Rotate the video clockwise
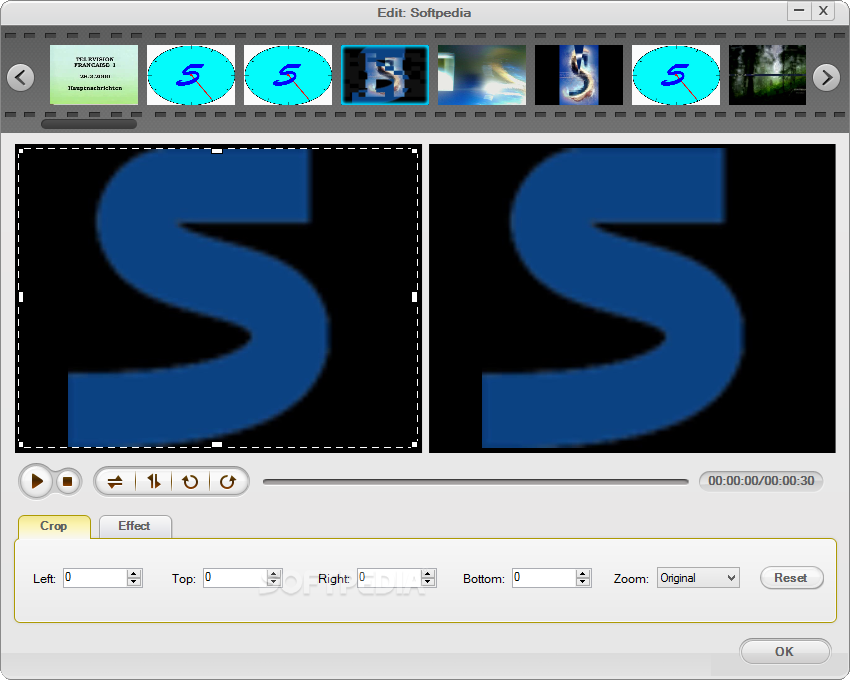850x680 pixels. [x=228, y=482]
